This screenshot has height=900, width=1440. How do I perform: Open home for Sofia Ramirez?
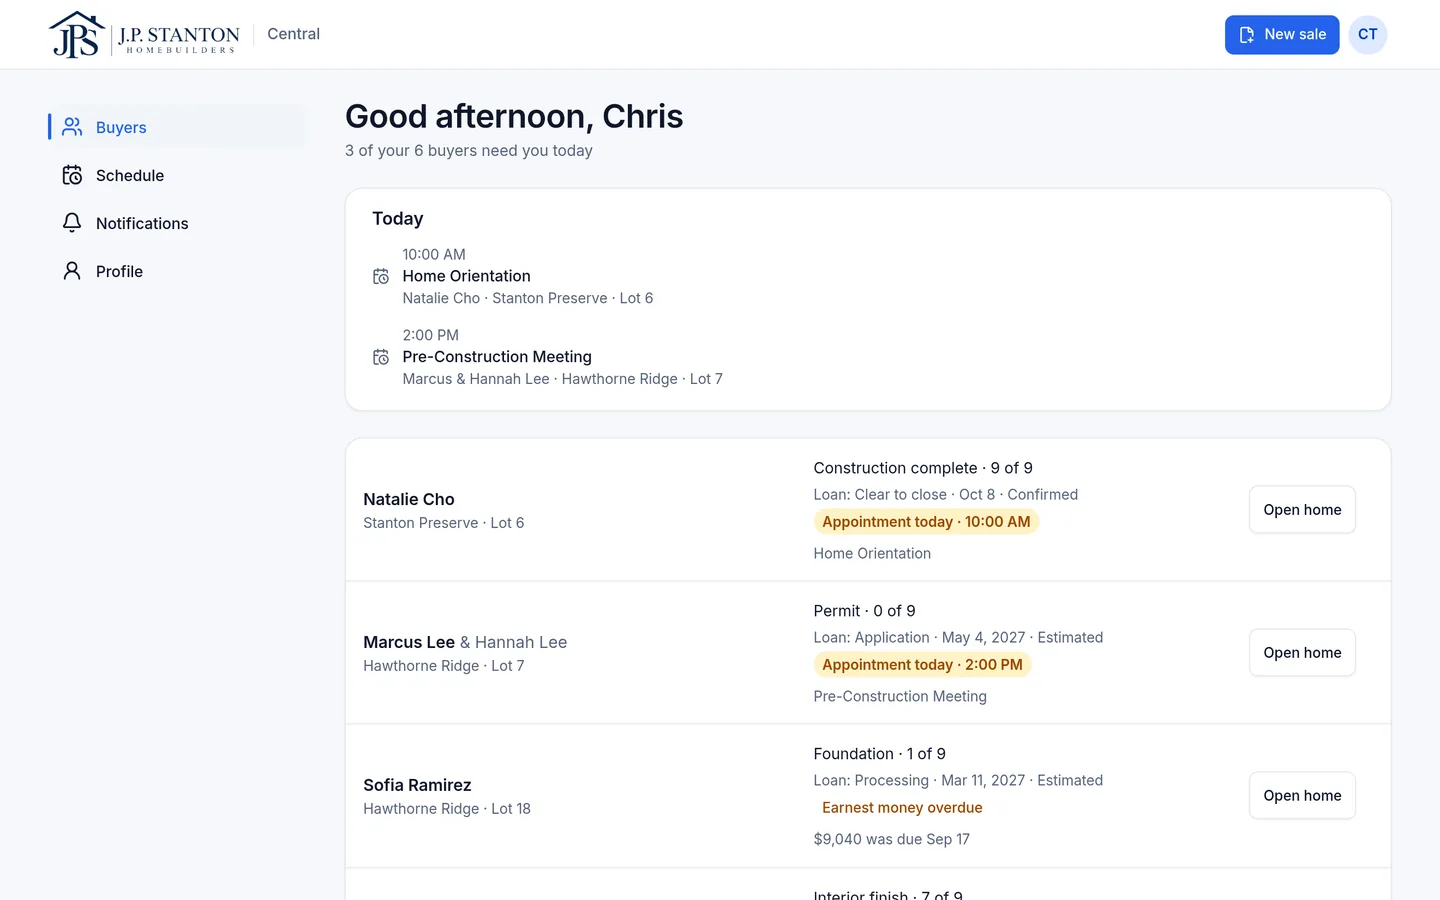pos(1302,796)
